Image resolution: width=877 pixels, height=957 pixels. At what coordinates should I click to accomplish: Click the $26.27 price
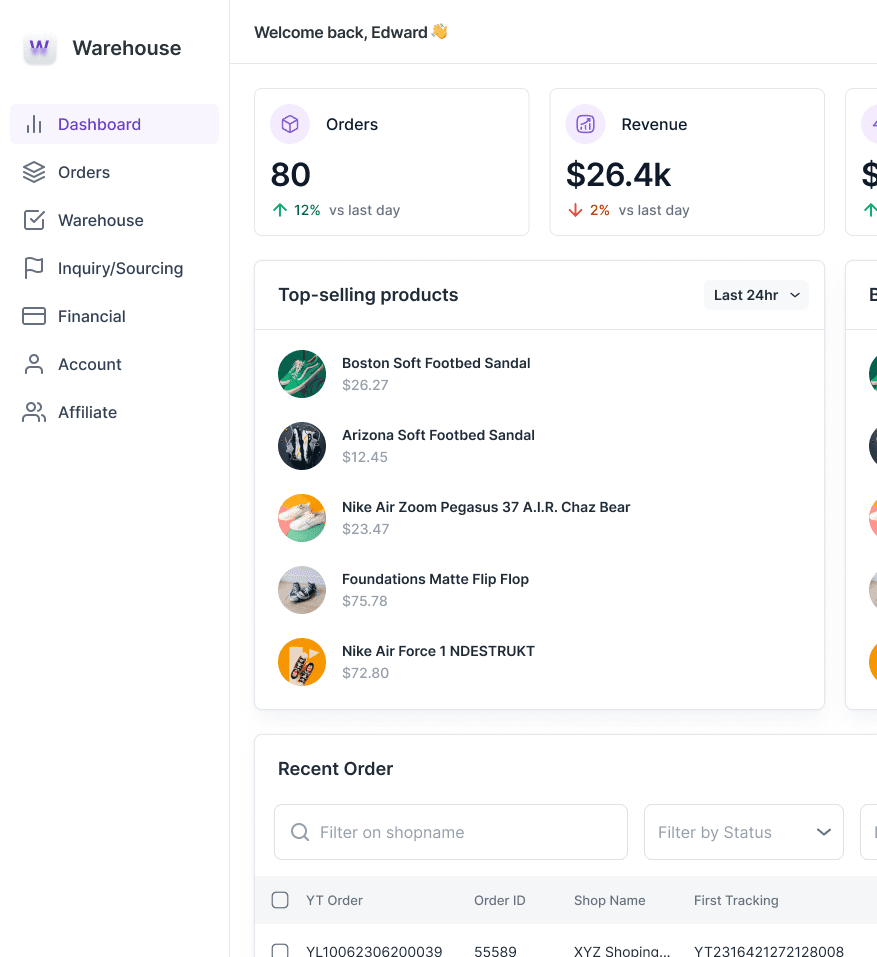click(x=365, y=385)
